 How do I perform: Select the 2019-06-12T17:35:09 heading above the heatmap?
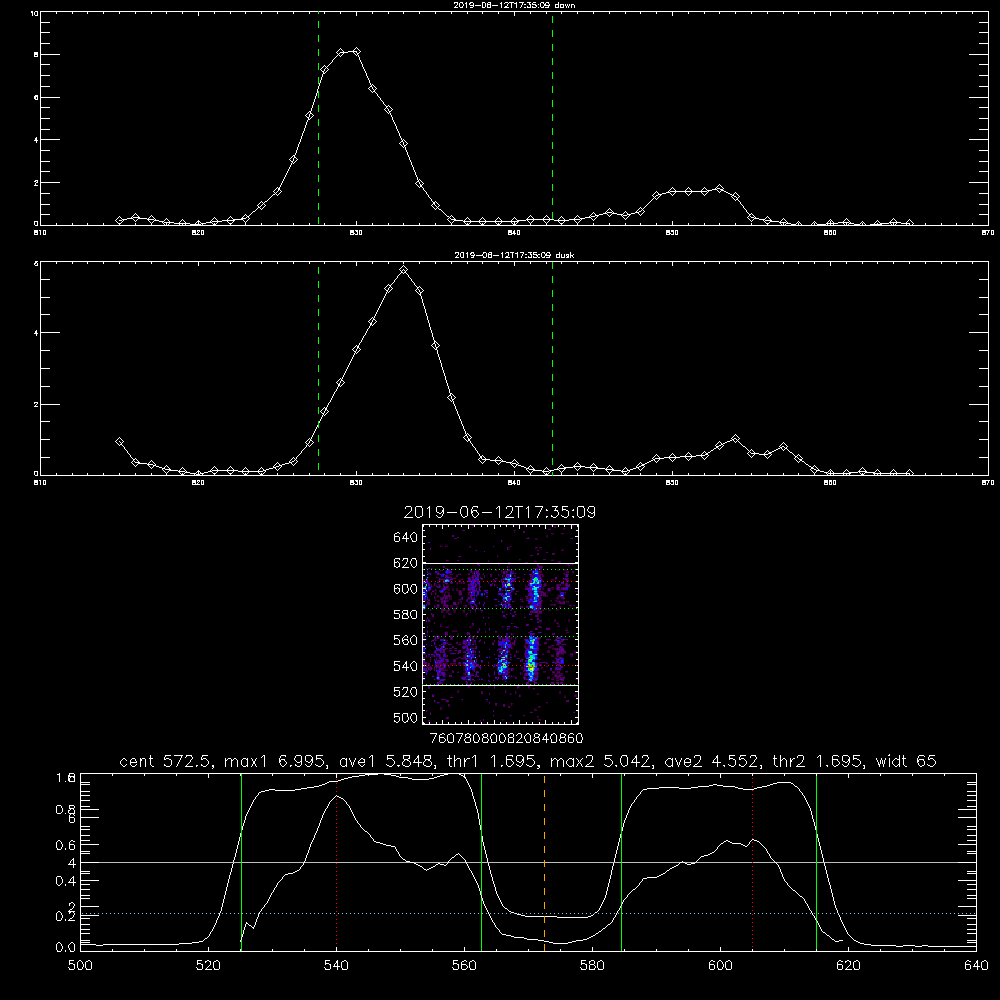499,512
